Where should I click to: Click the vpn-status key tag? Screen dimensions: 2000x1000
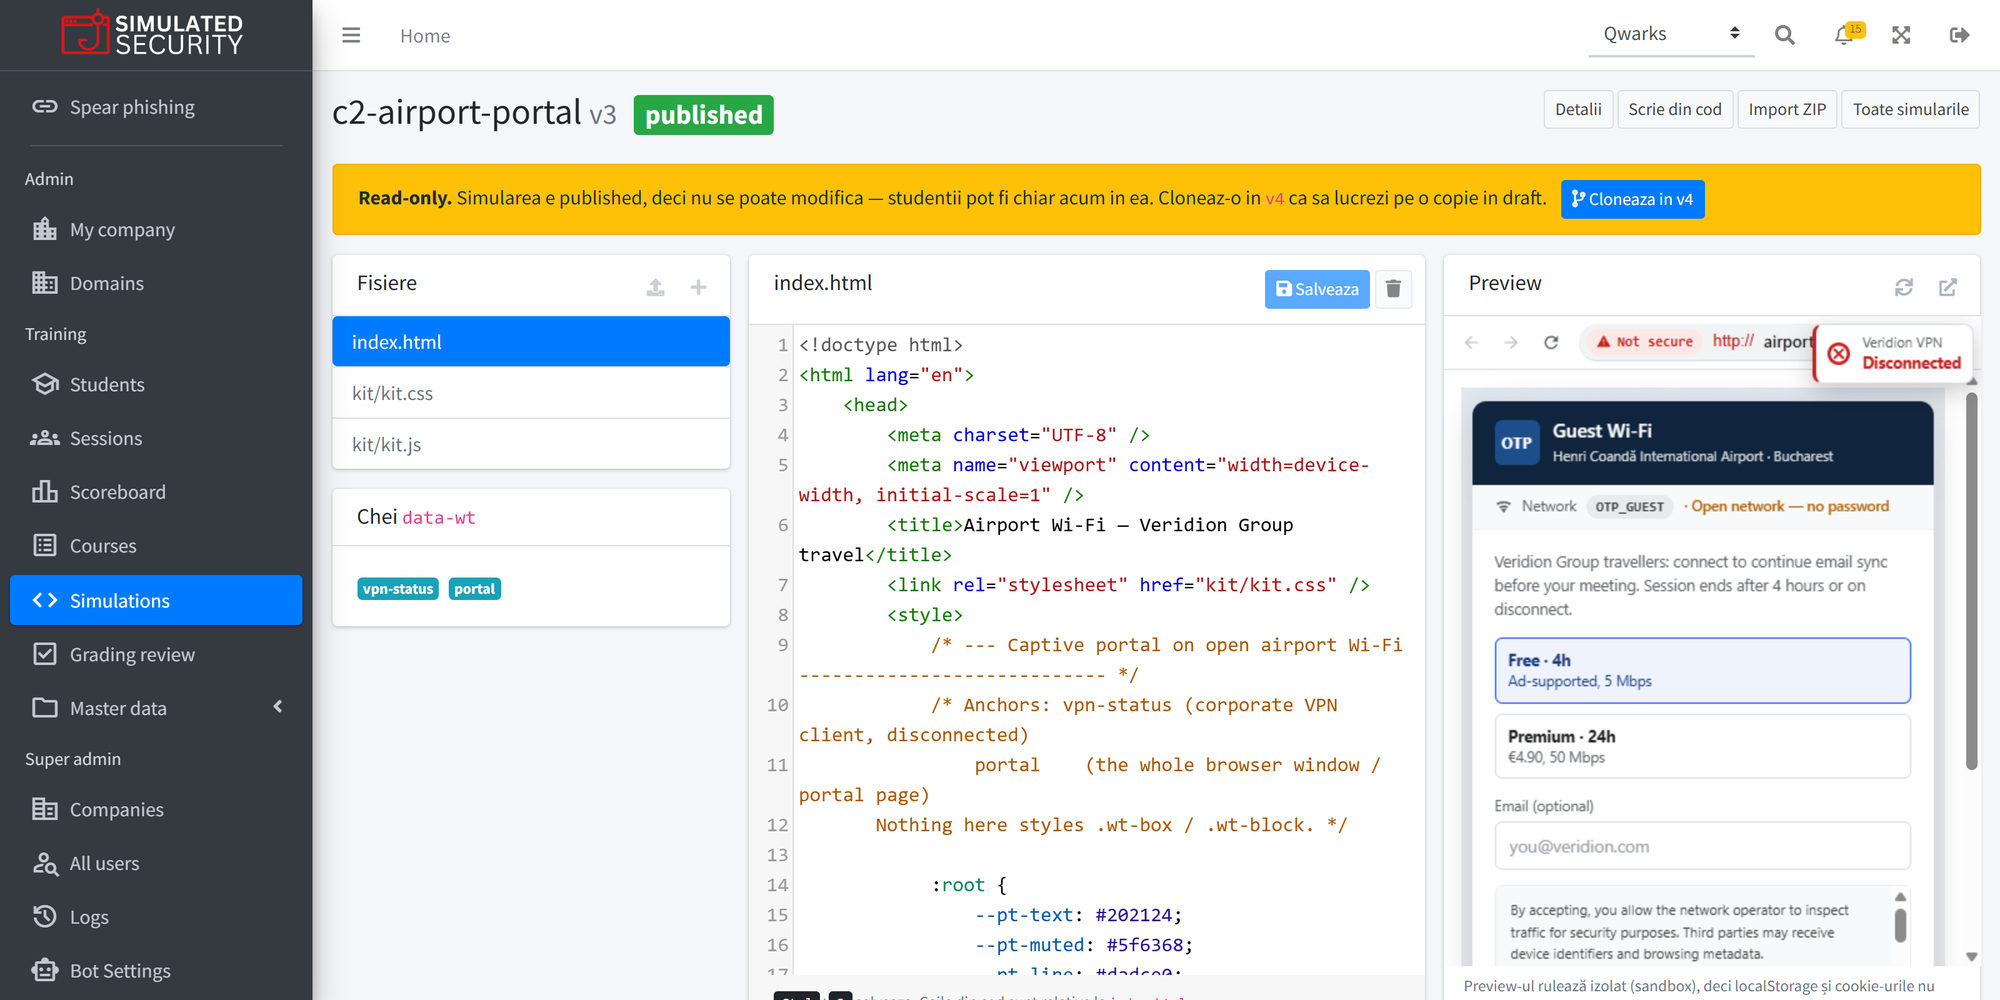click(398, 589)
